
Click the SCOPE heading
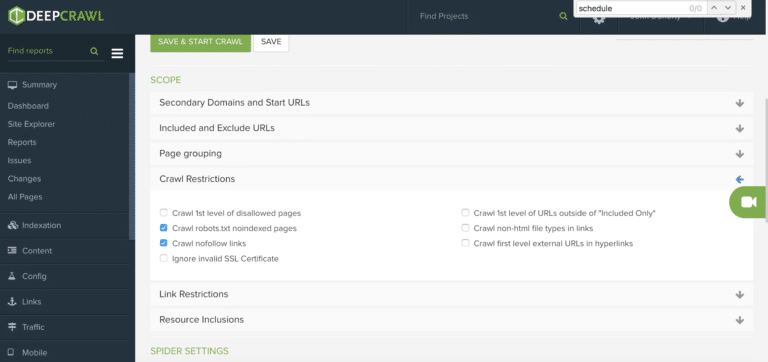point(166,80)
